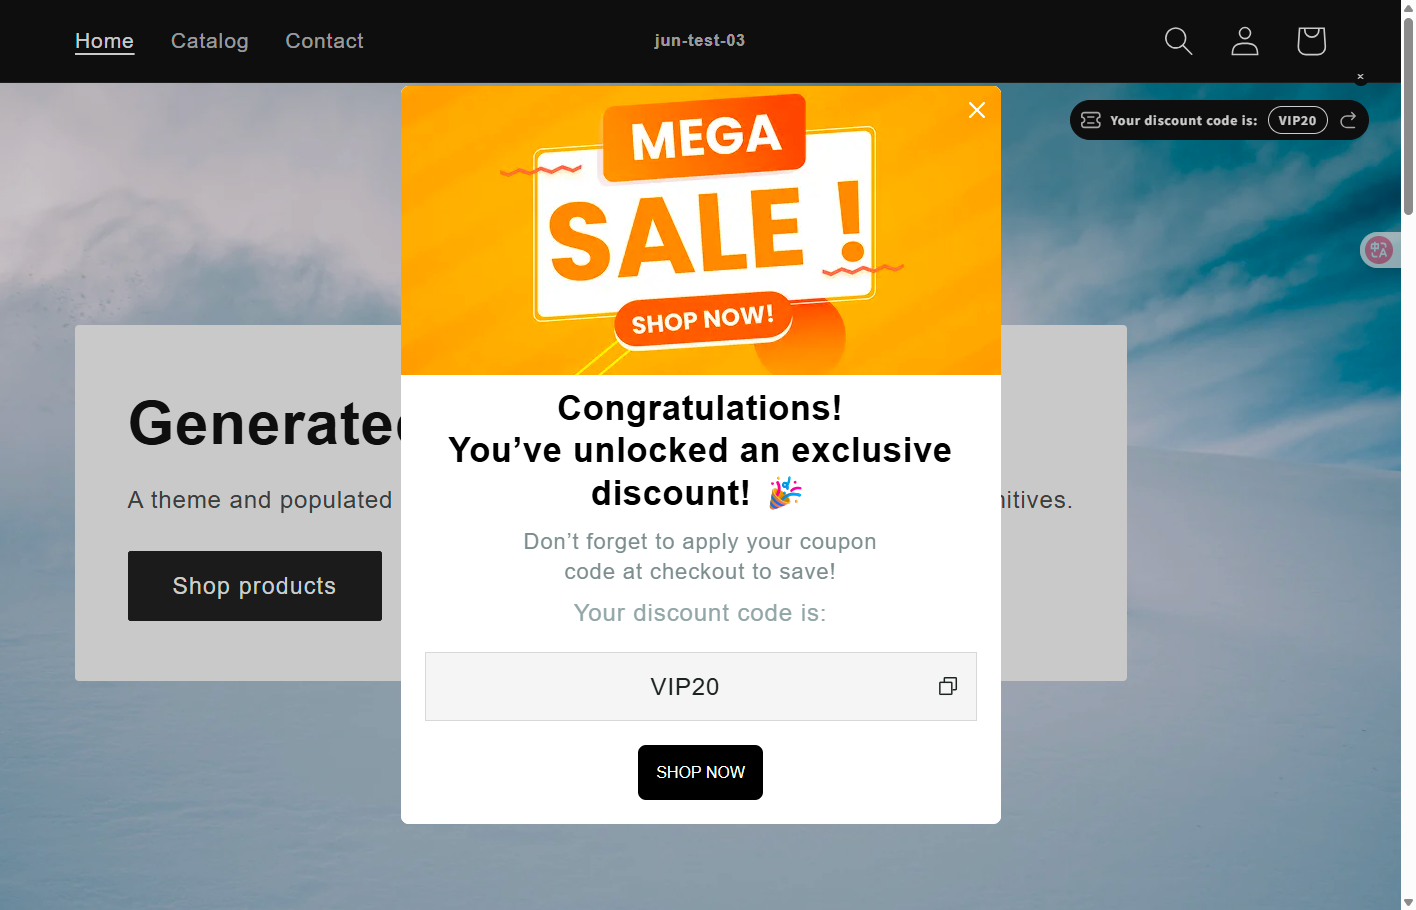1416x910 pixels.
Task: Close the Mega Sale popup
Action: tap(977, 110)
